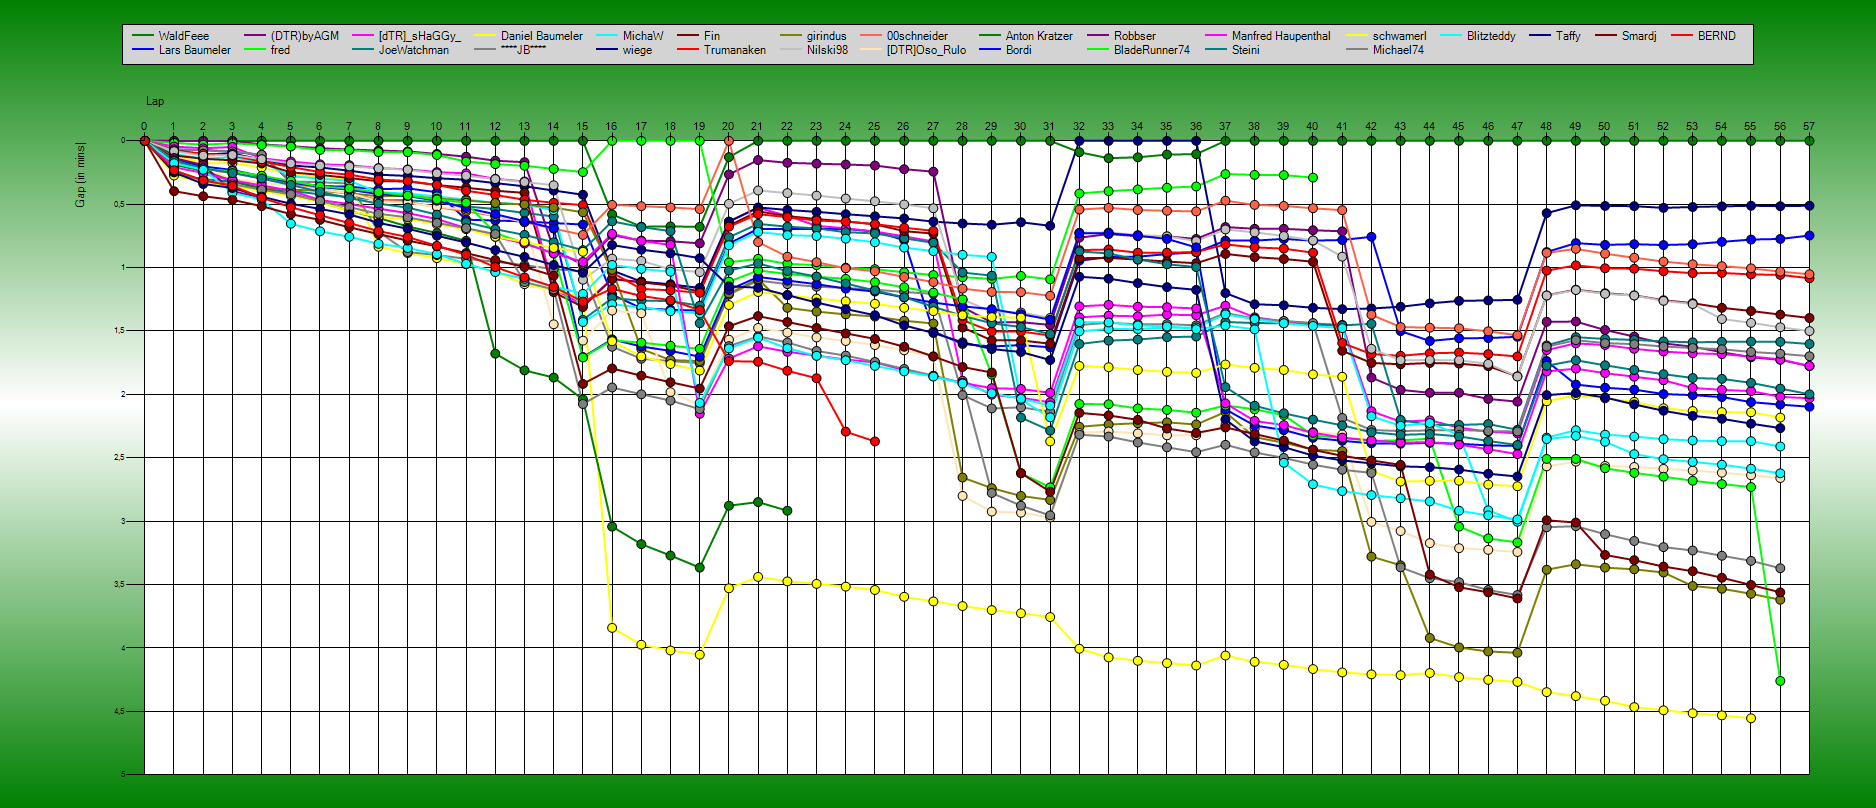The width and height of the screenshot is (1876, 808).
Task: Click the [dTR]_sHaGGy_ legend entry
Action: [419, 36]
